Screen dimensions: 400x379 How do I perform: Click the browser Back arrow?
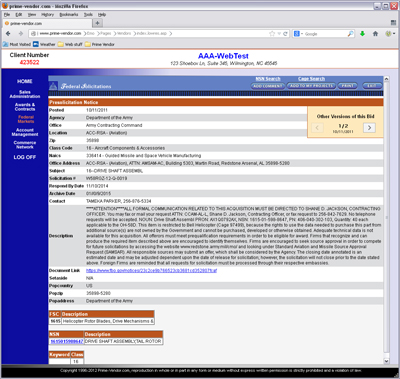[x=8, y=34]
